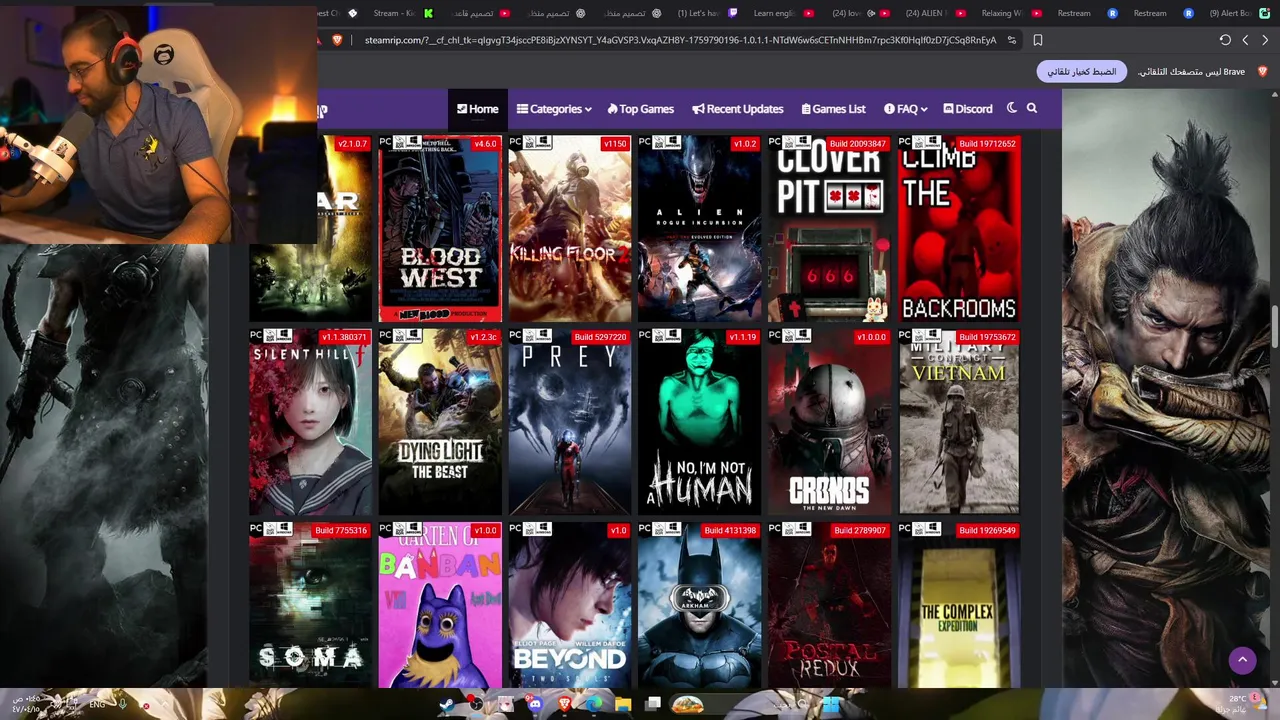This screenshot has width=1280, height=720.
Task: Open Military Conflict Vietnam cover
Action: [960, 422]
